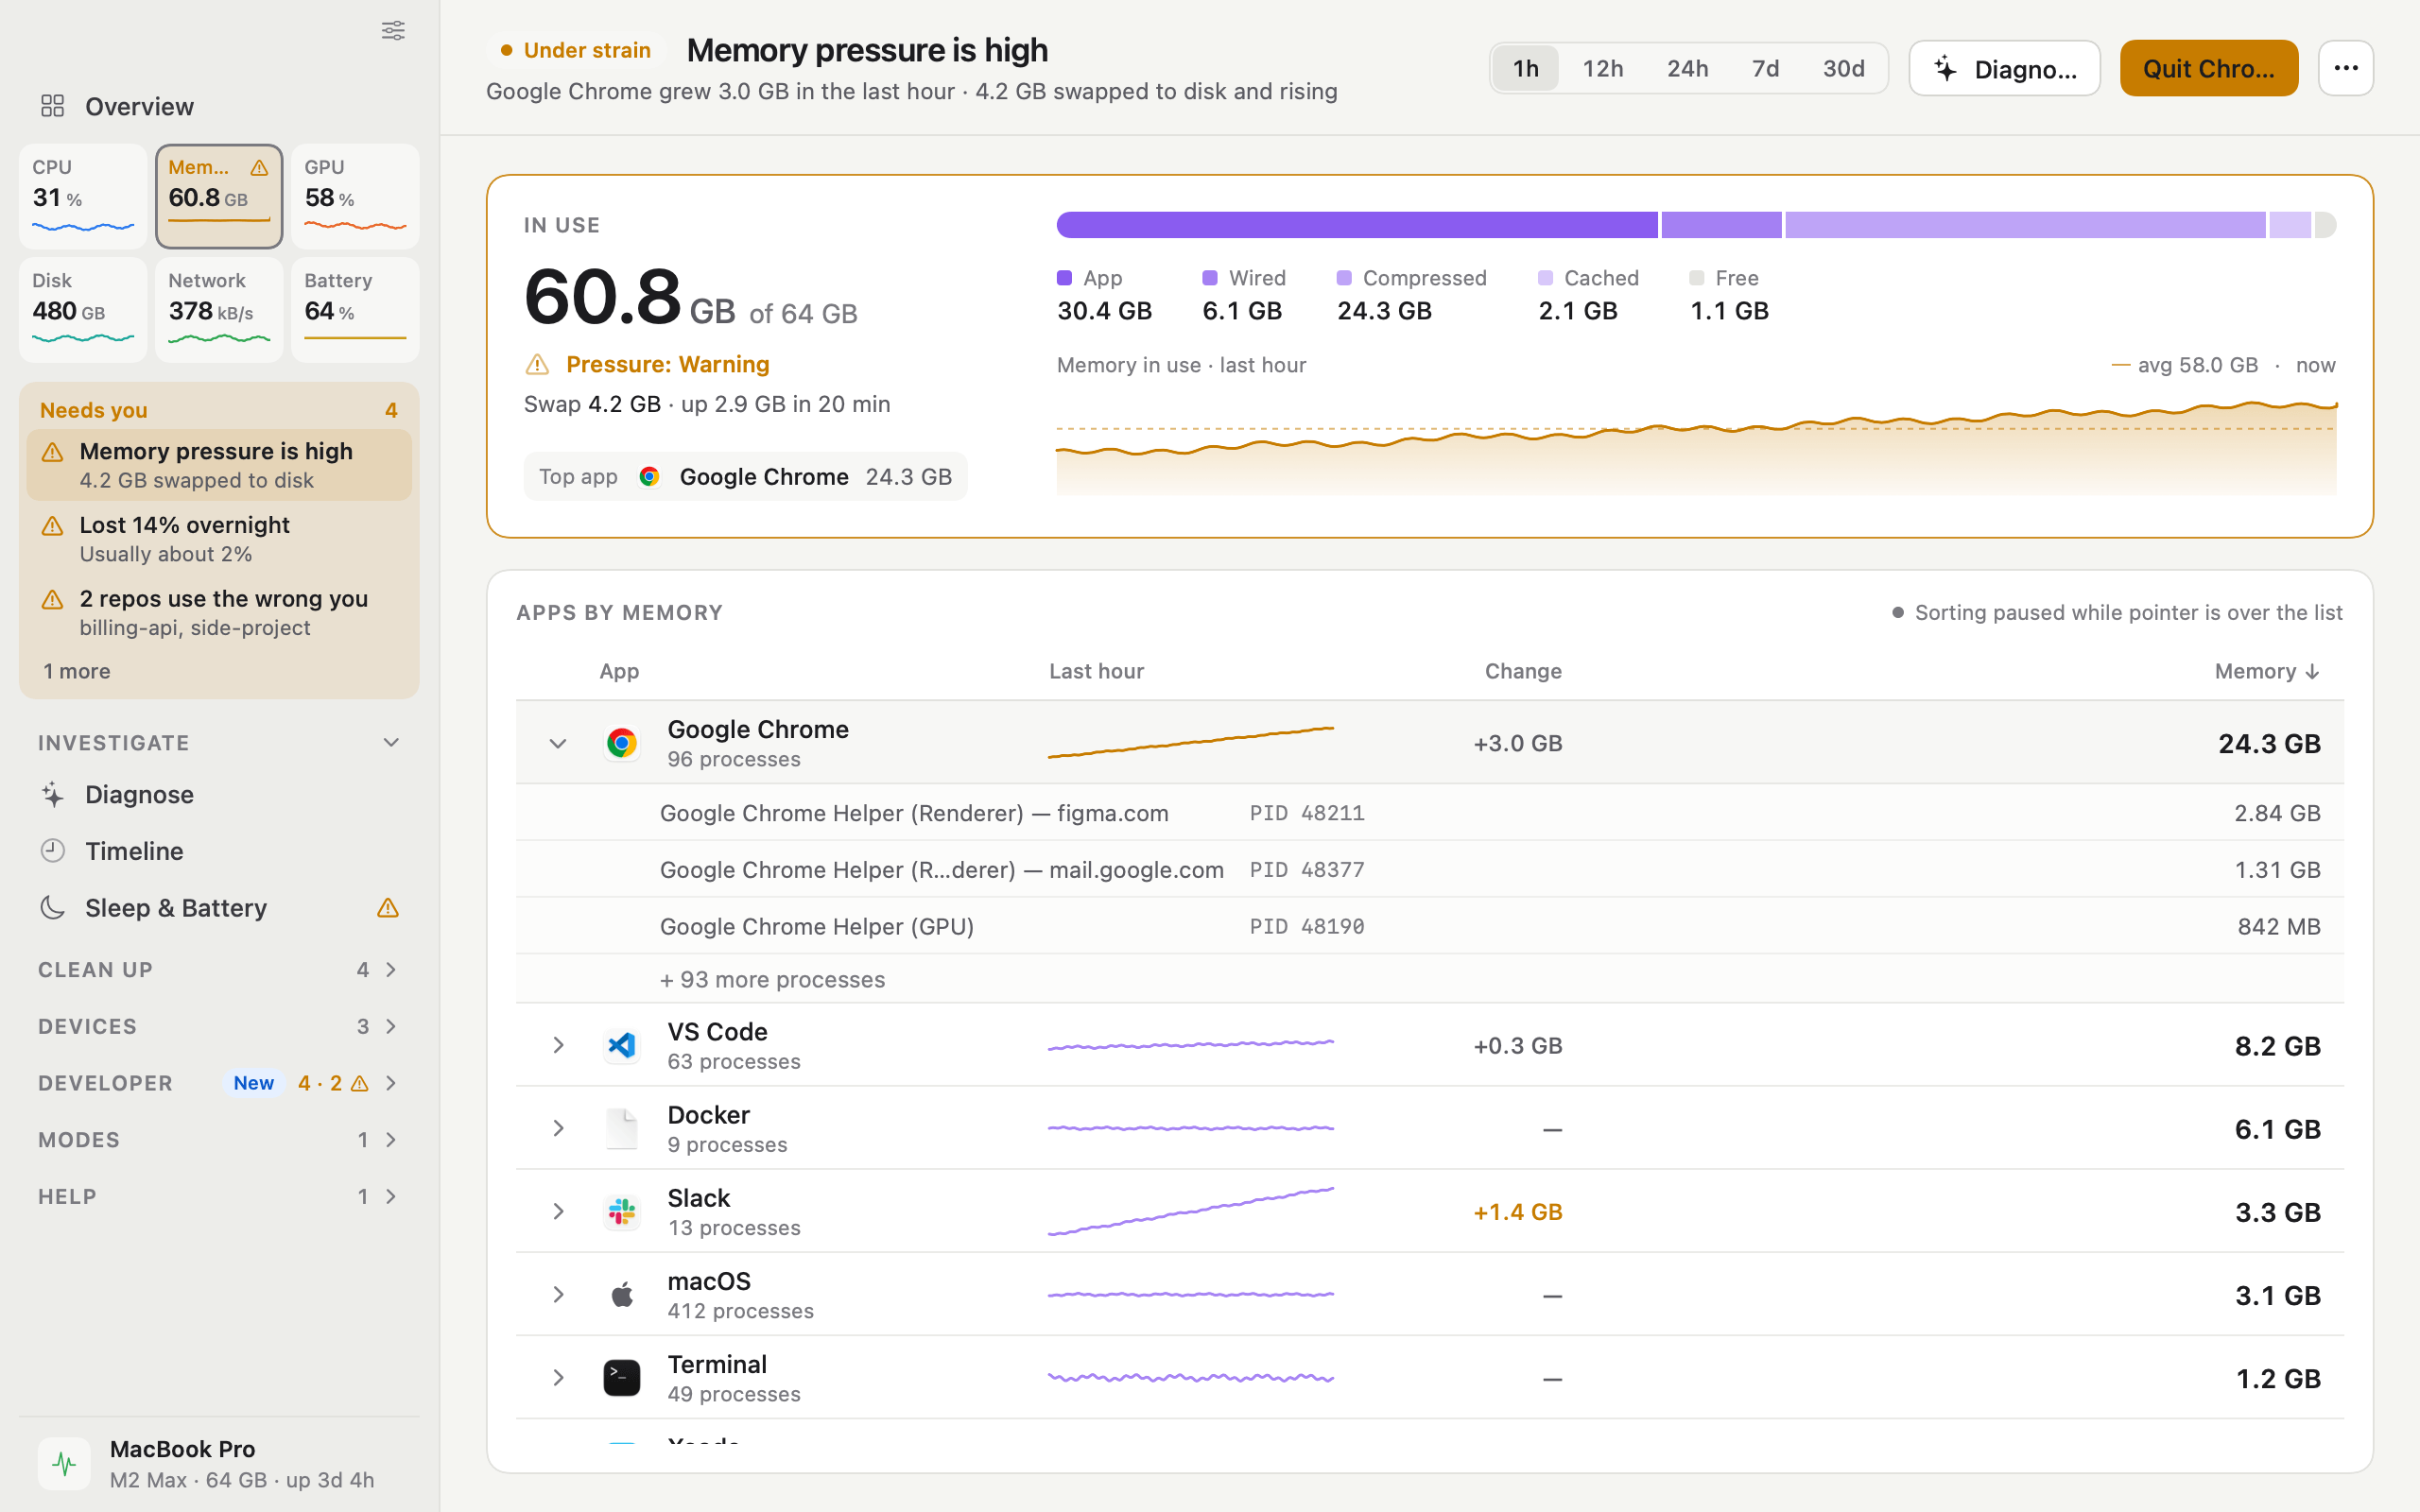Open the CPU 31% tile
This screenshot has height=1512, width=2420.
[83, 196]
